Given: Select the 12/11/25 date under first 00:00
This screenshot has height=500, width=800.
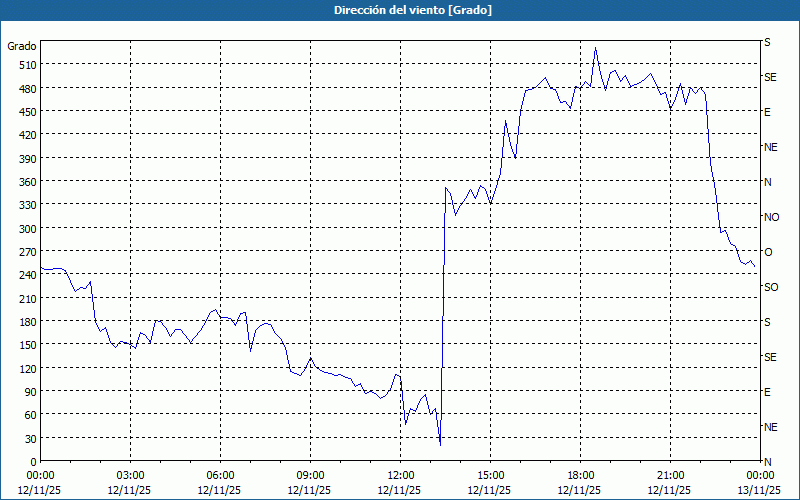Looking at the screenshot, I should [x=40, y=490].
